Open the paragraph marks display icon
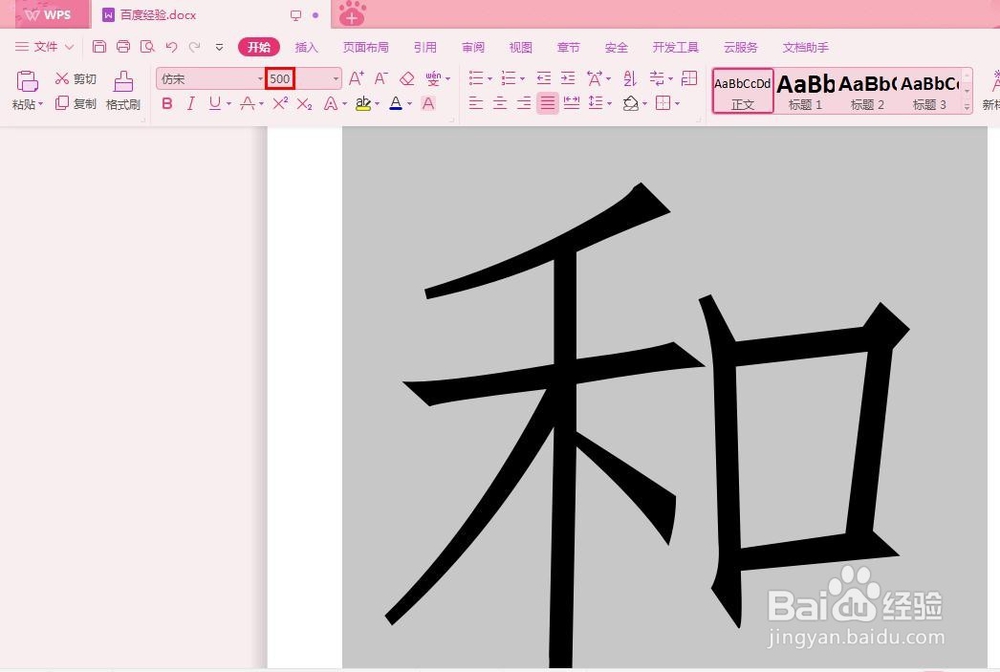 click(x=657, y=78)
